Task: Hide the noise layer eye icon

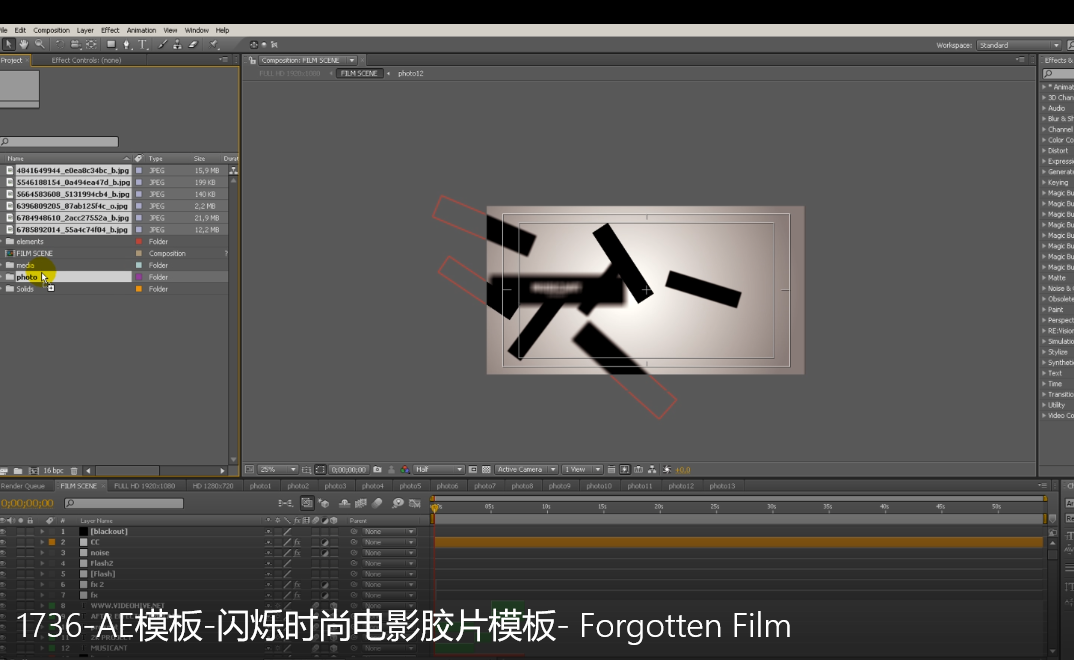Action: pos(3,553)
